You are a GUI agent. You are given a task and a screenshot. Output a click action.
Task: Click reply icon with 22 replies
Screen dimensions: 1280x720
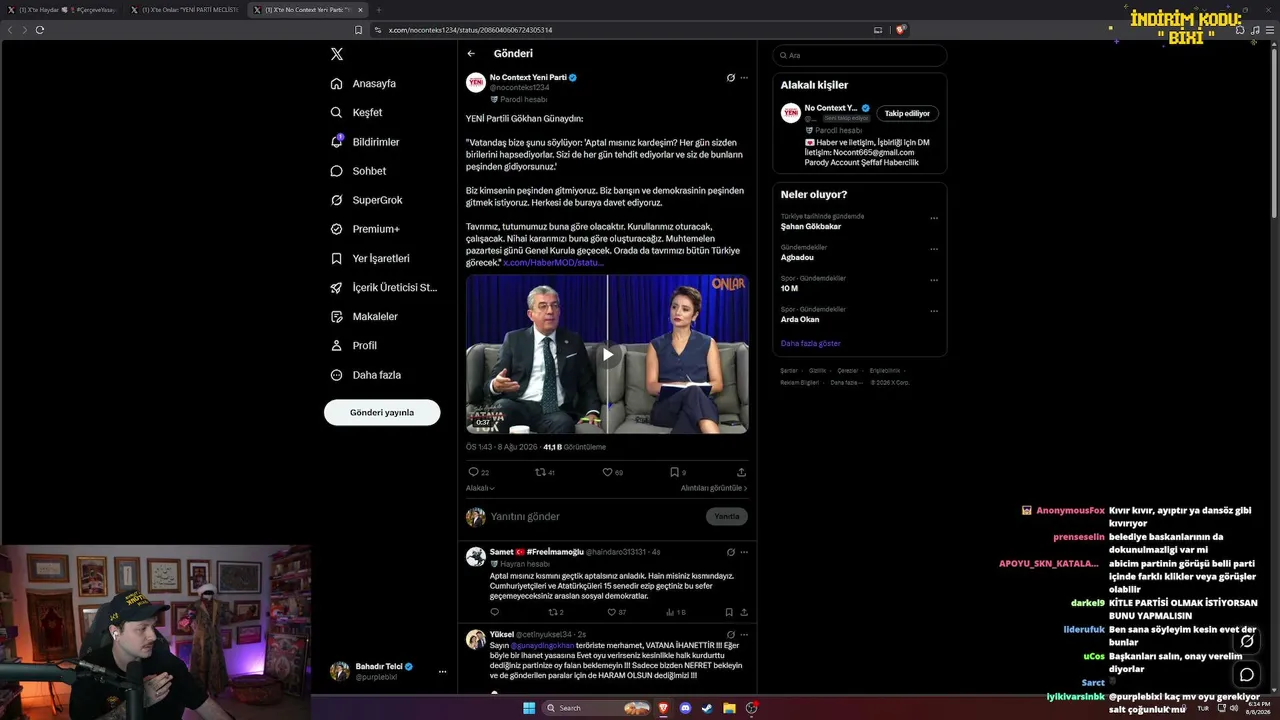click(x=478, y=472)
